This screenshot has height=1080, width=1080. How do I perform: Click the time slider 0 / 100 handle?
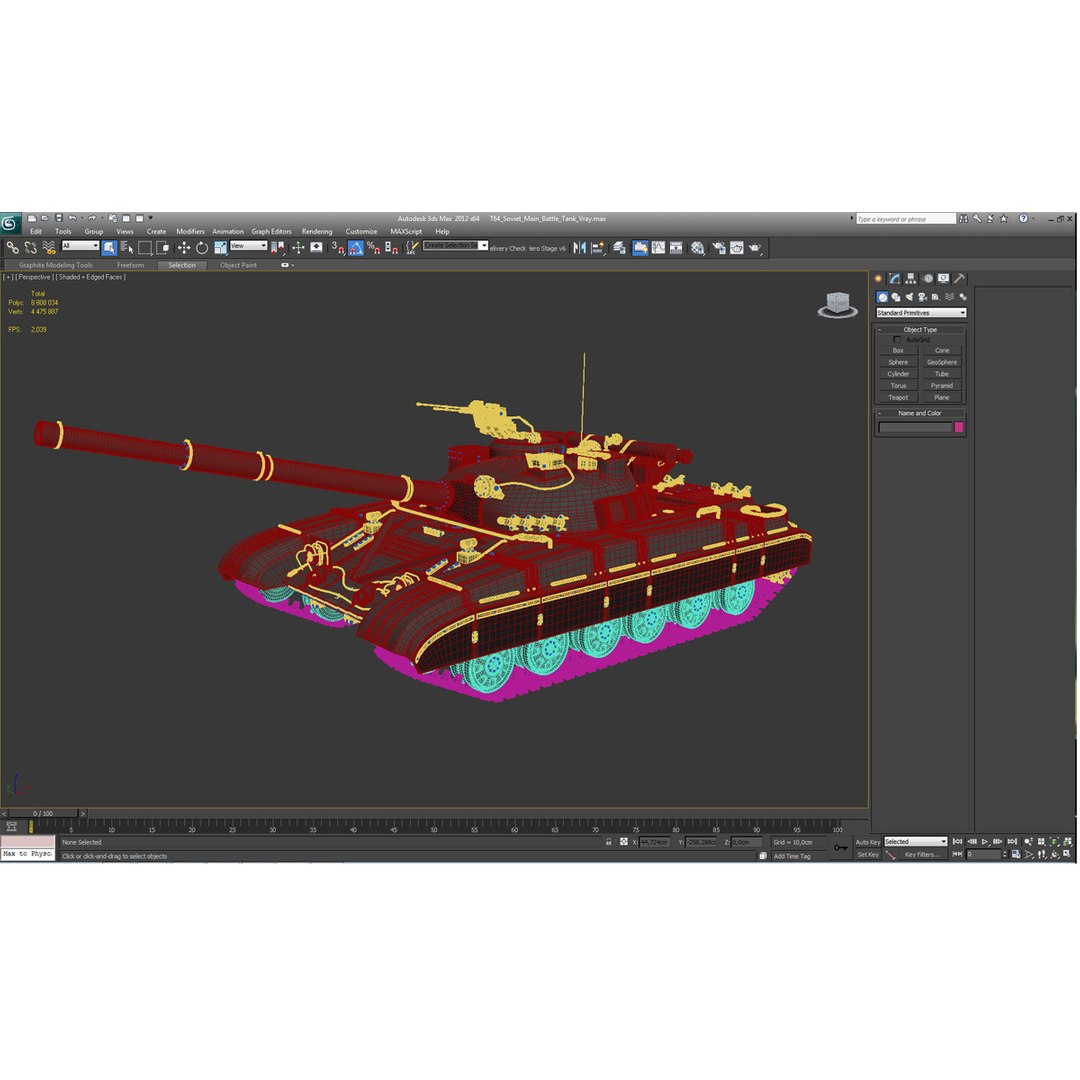(x=43, y=813)
